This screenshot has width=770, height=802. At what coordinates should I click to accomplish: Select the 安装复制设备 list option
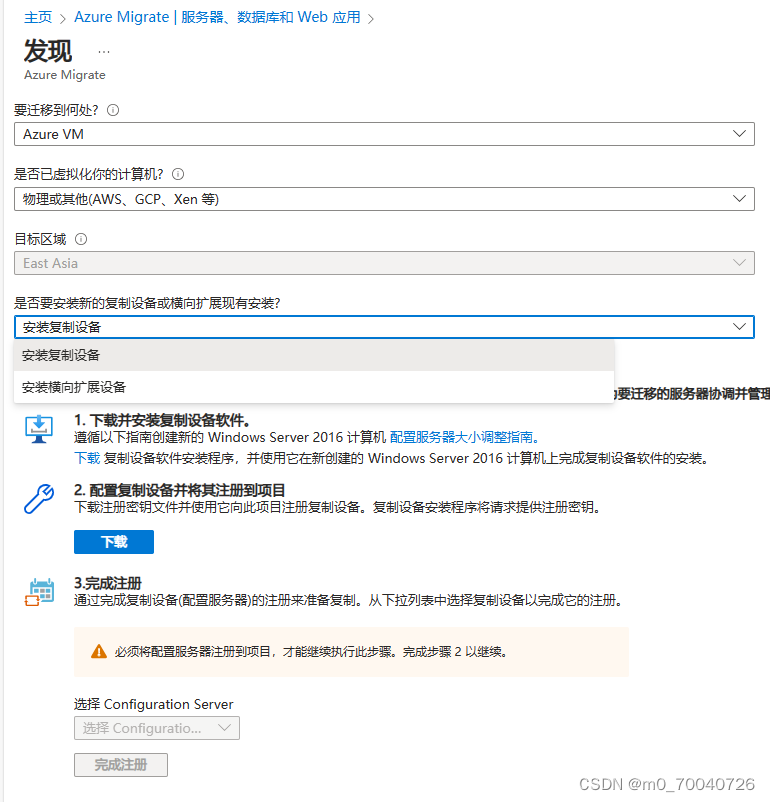314,355
